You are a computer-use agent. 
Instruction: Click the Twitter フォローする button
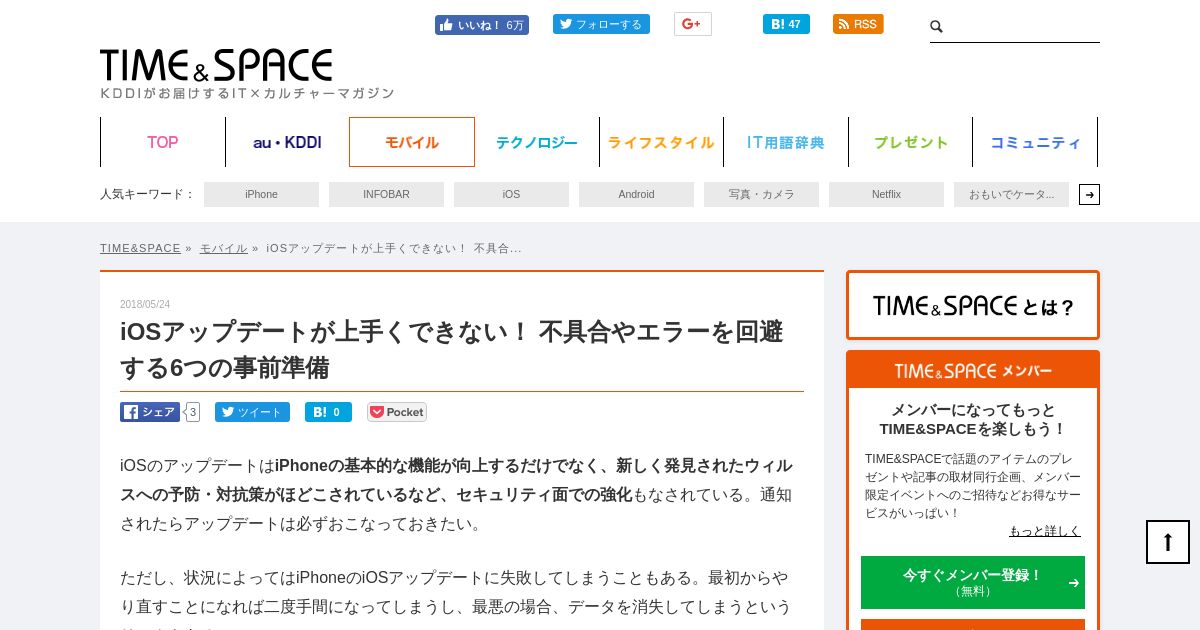[601, 24]
